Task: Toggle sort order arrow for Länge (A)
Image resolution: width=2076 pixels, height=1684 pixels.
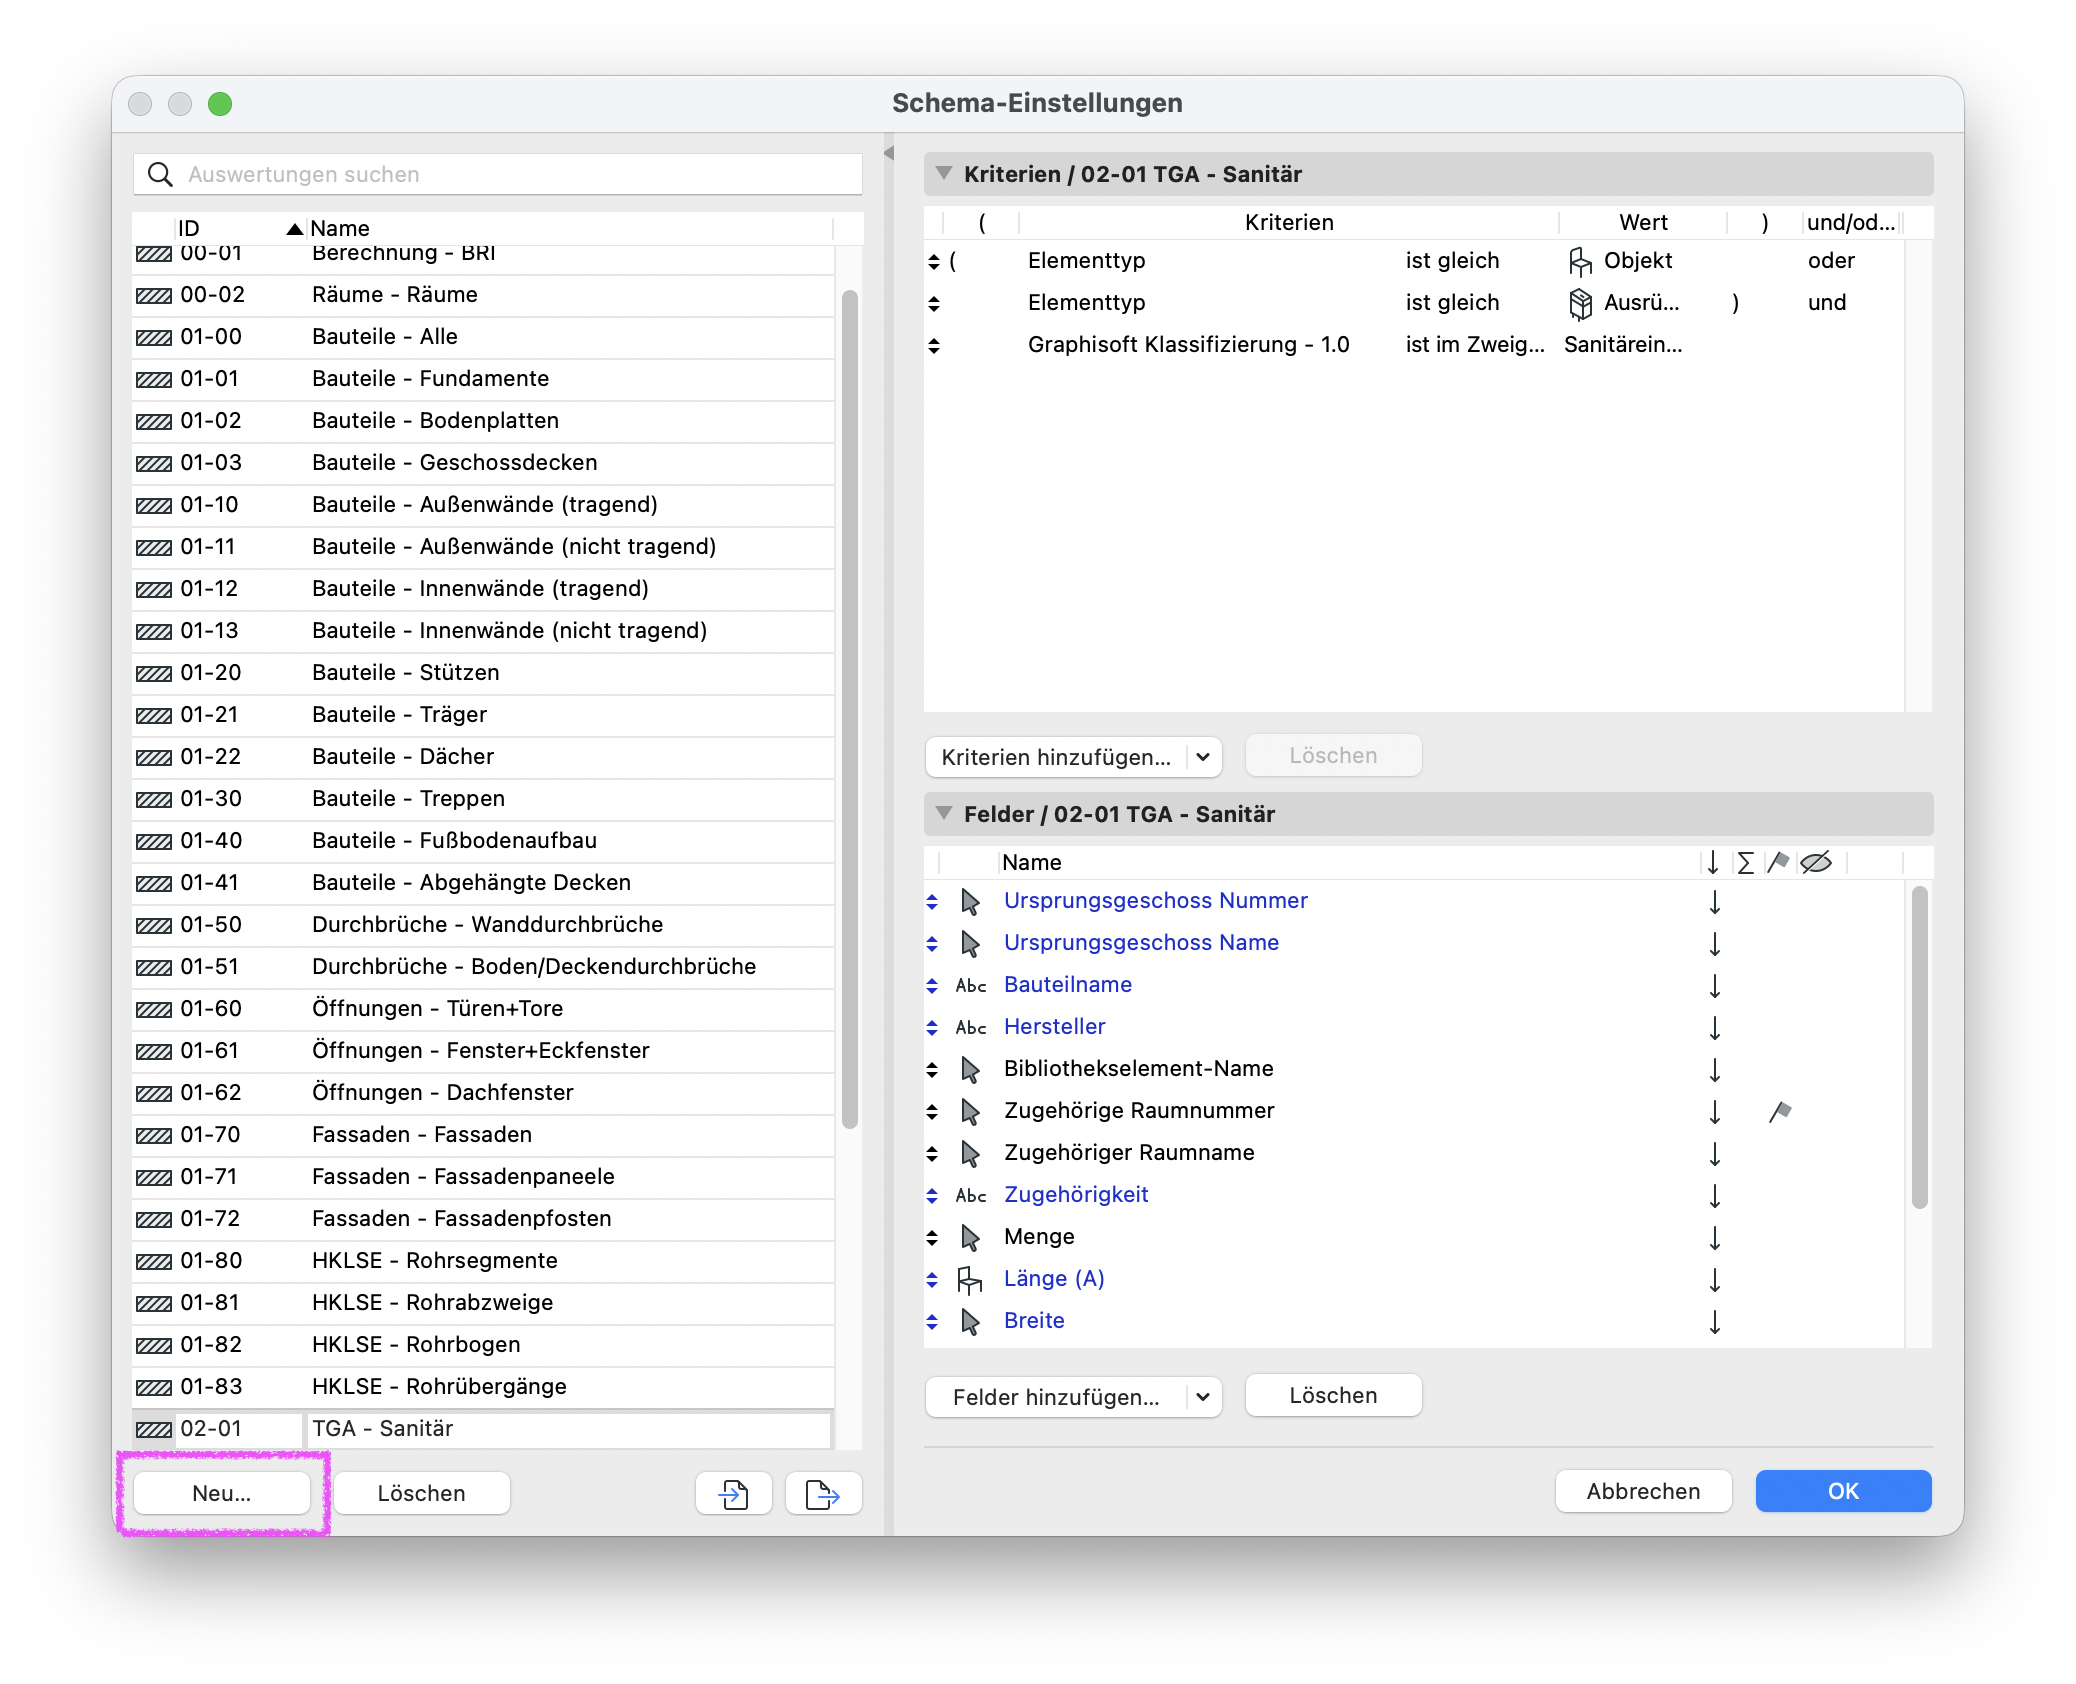Action: 1714,1279
